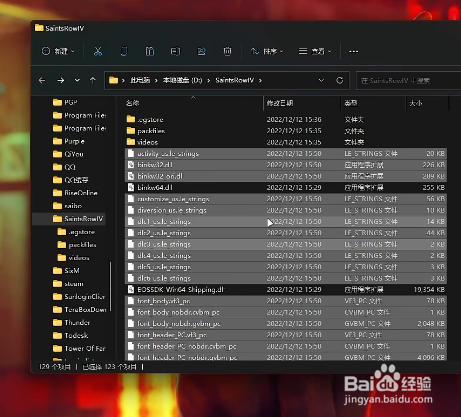Go forward with the right arrow

[61, 80]
